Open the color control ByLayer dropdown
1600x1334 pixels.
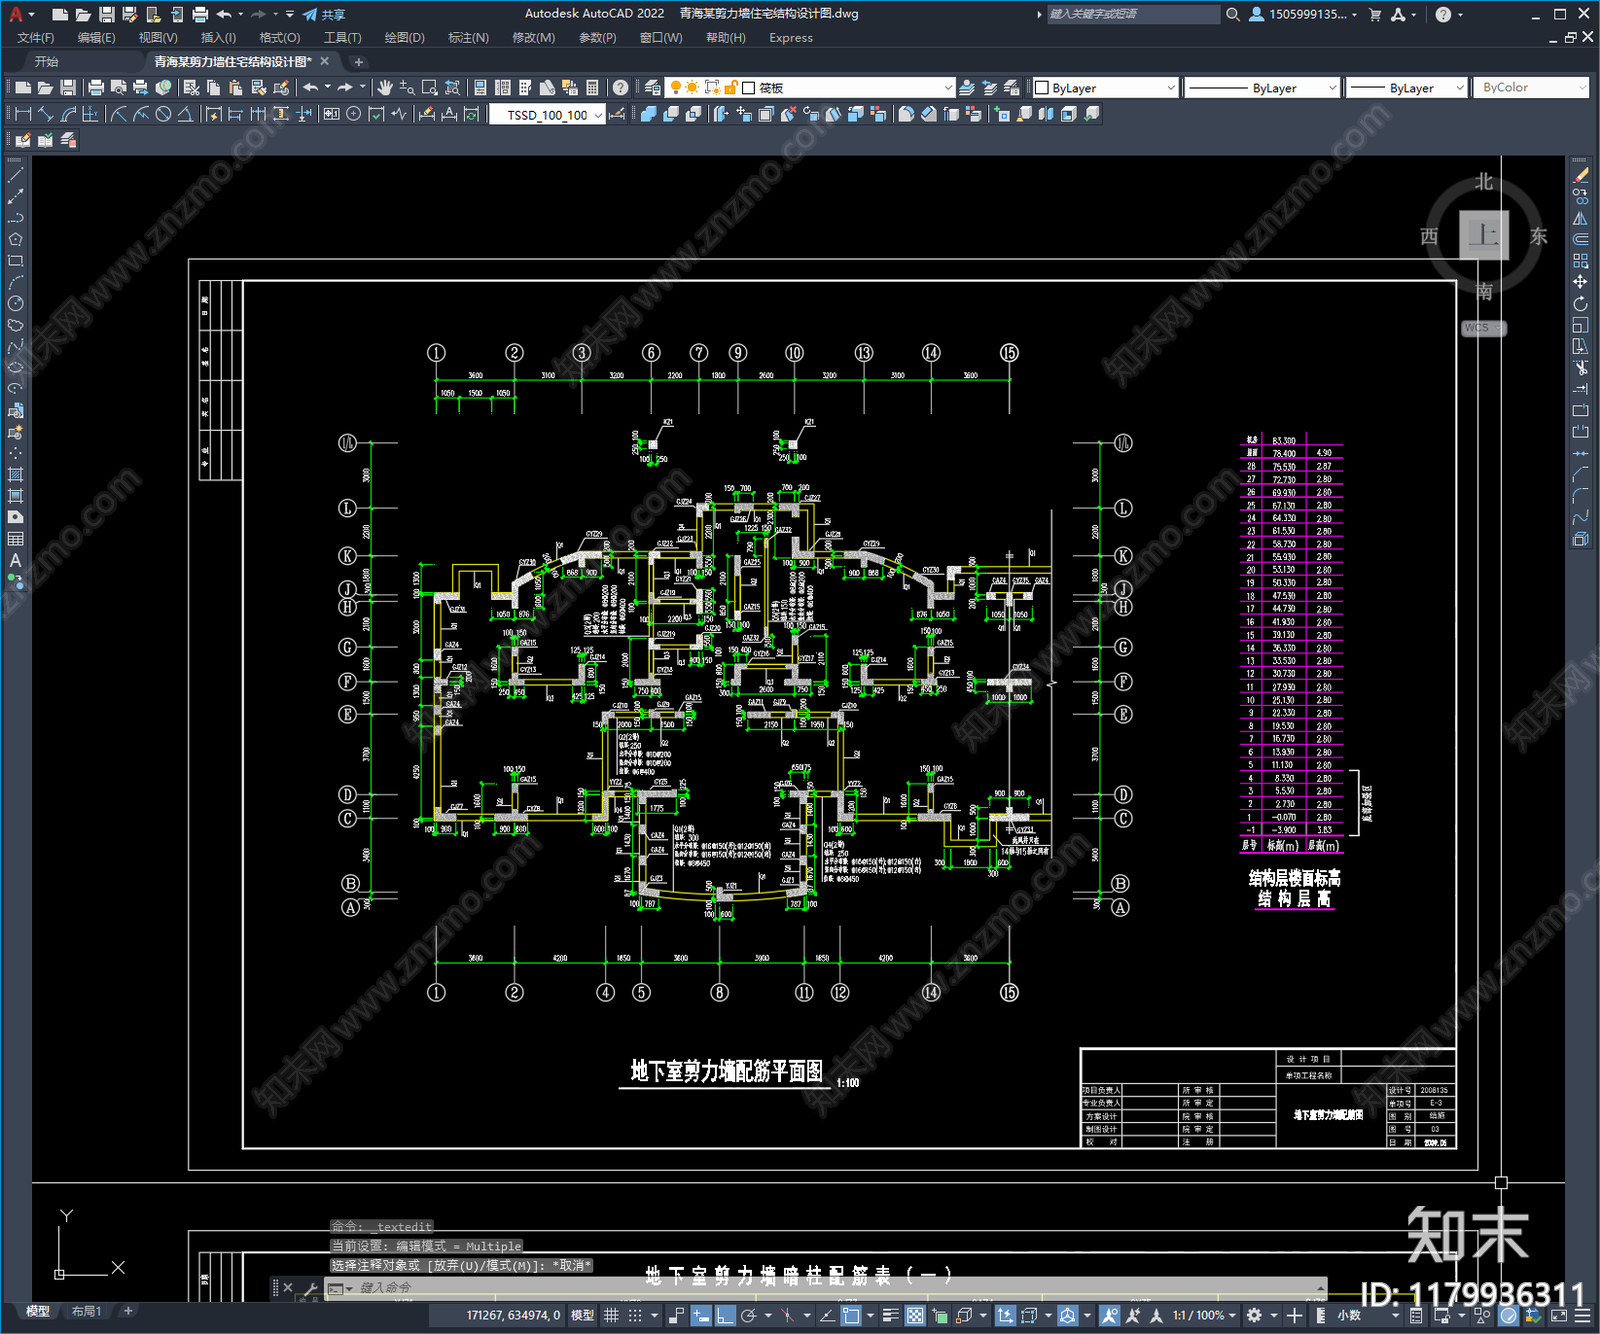click(1105, 88)
